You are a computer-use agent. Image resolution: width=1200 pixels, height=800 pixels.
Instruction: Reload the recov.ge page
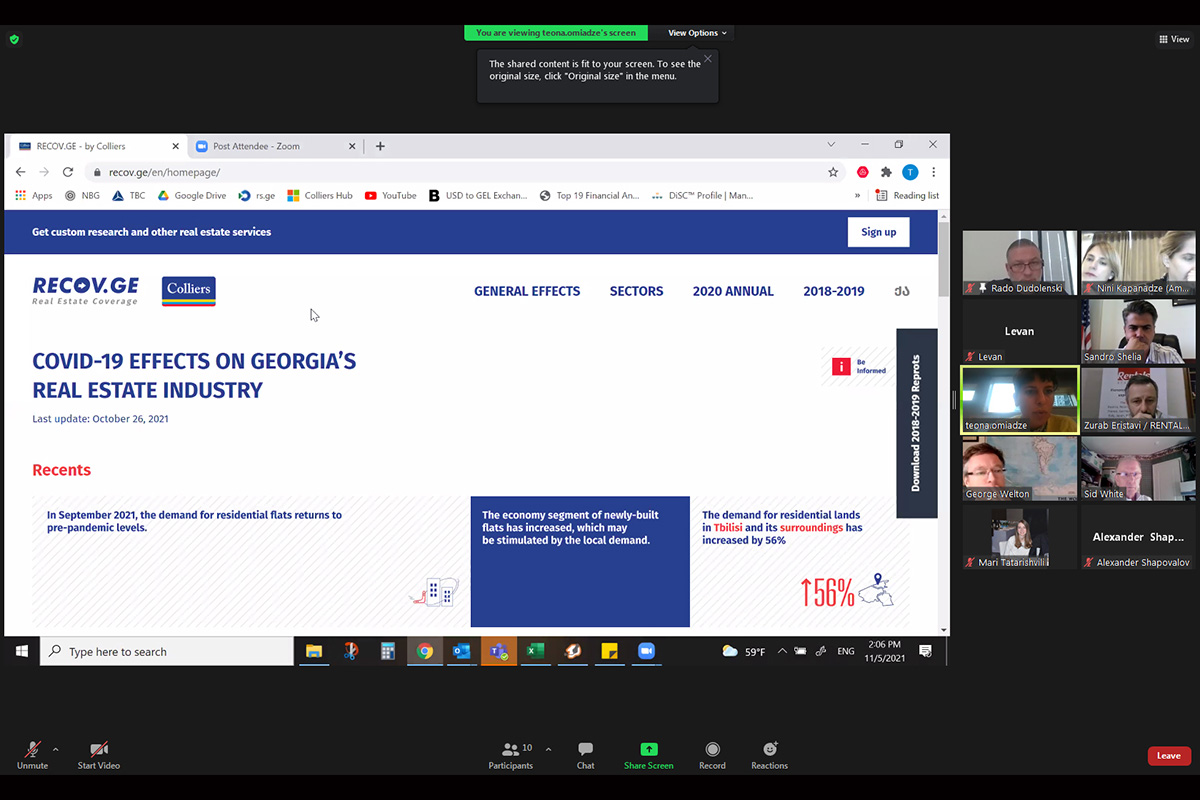(68, 172)
